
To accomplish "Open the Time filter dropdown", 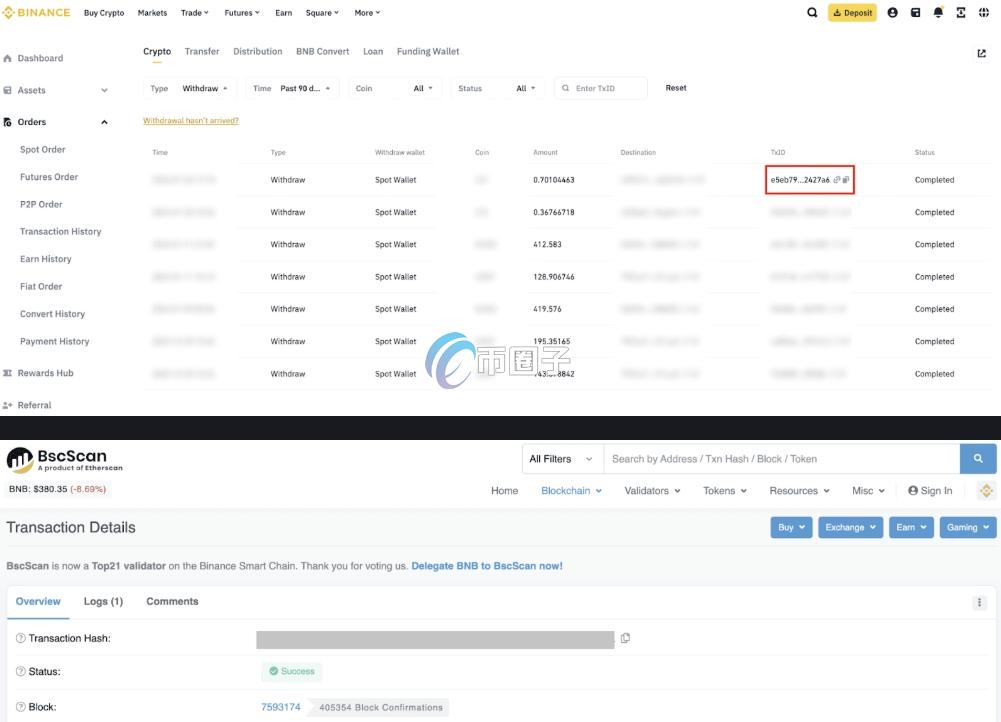I will tap(292, 88).
